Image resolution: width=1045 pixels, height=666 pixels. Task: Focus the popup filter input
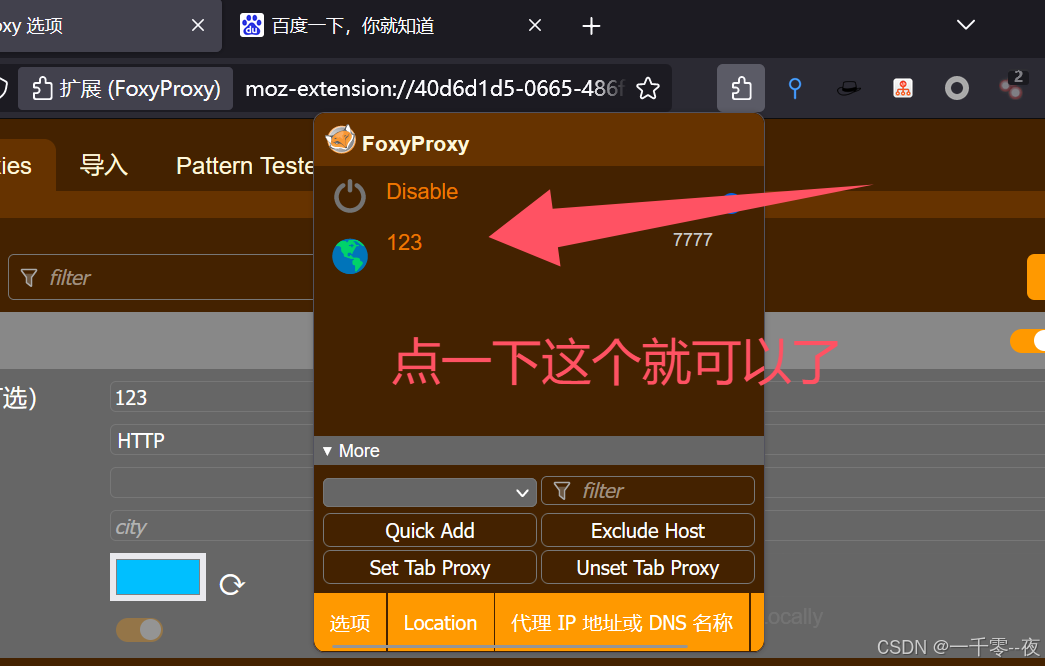click(x=648, y=491)
